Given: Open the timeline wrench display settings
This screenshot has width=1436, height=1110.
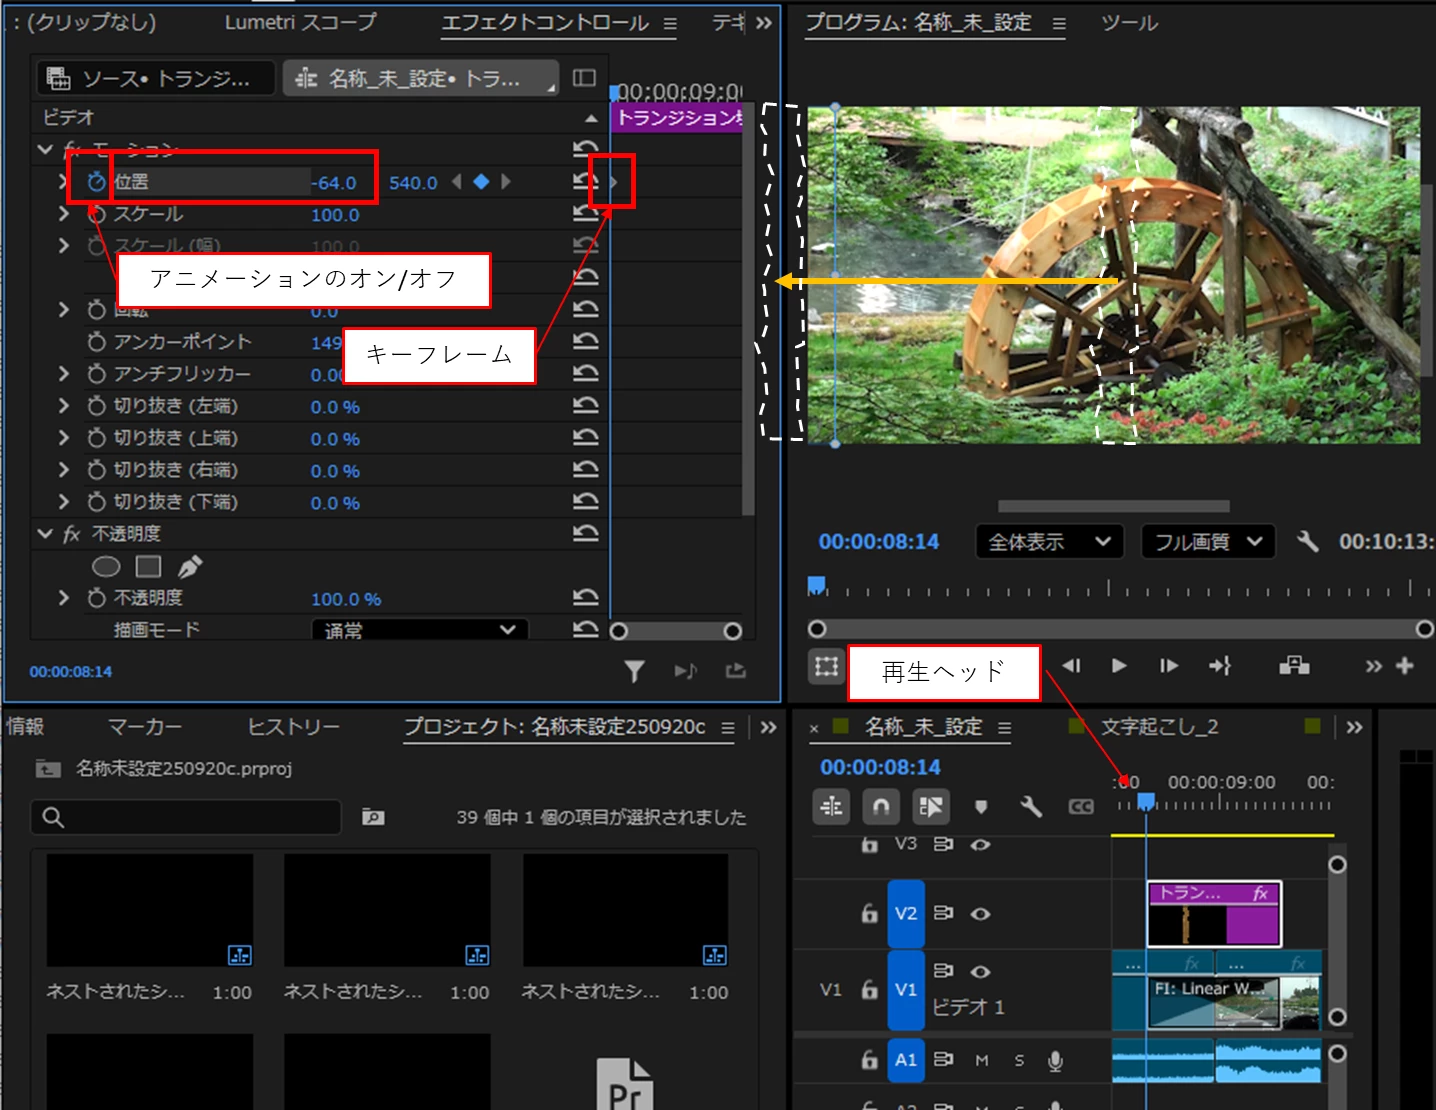Looking at the screenshot, I should [1031, 807].
